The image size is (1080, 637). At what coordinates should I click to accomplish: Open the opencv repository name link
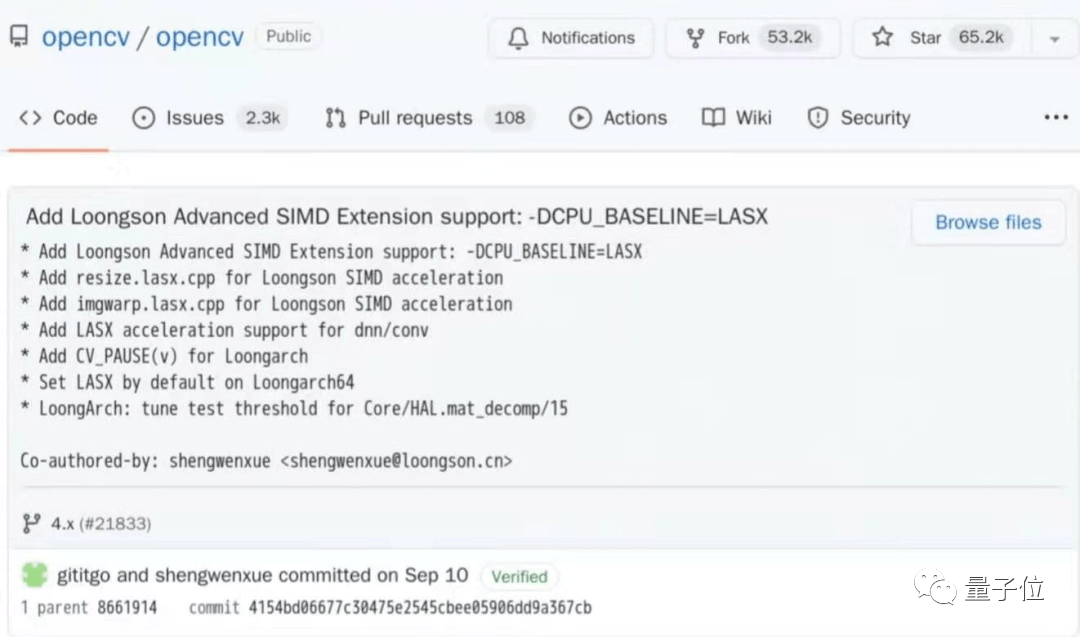coord(200,36)
